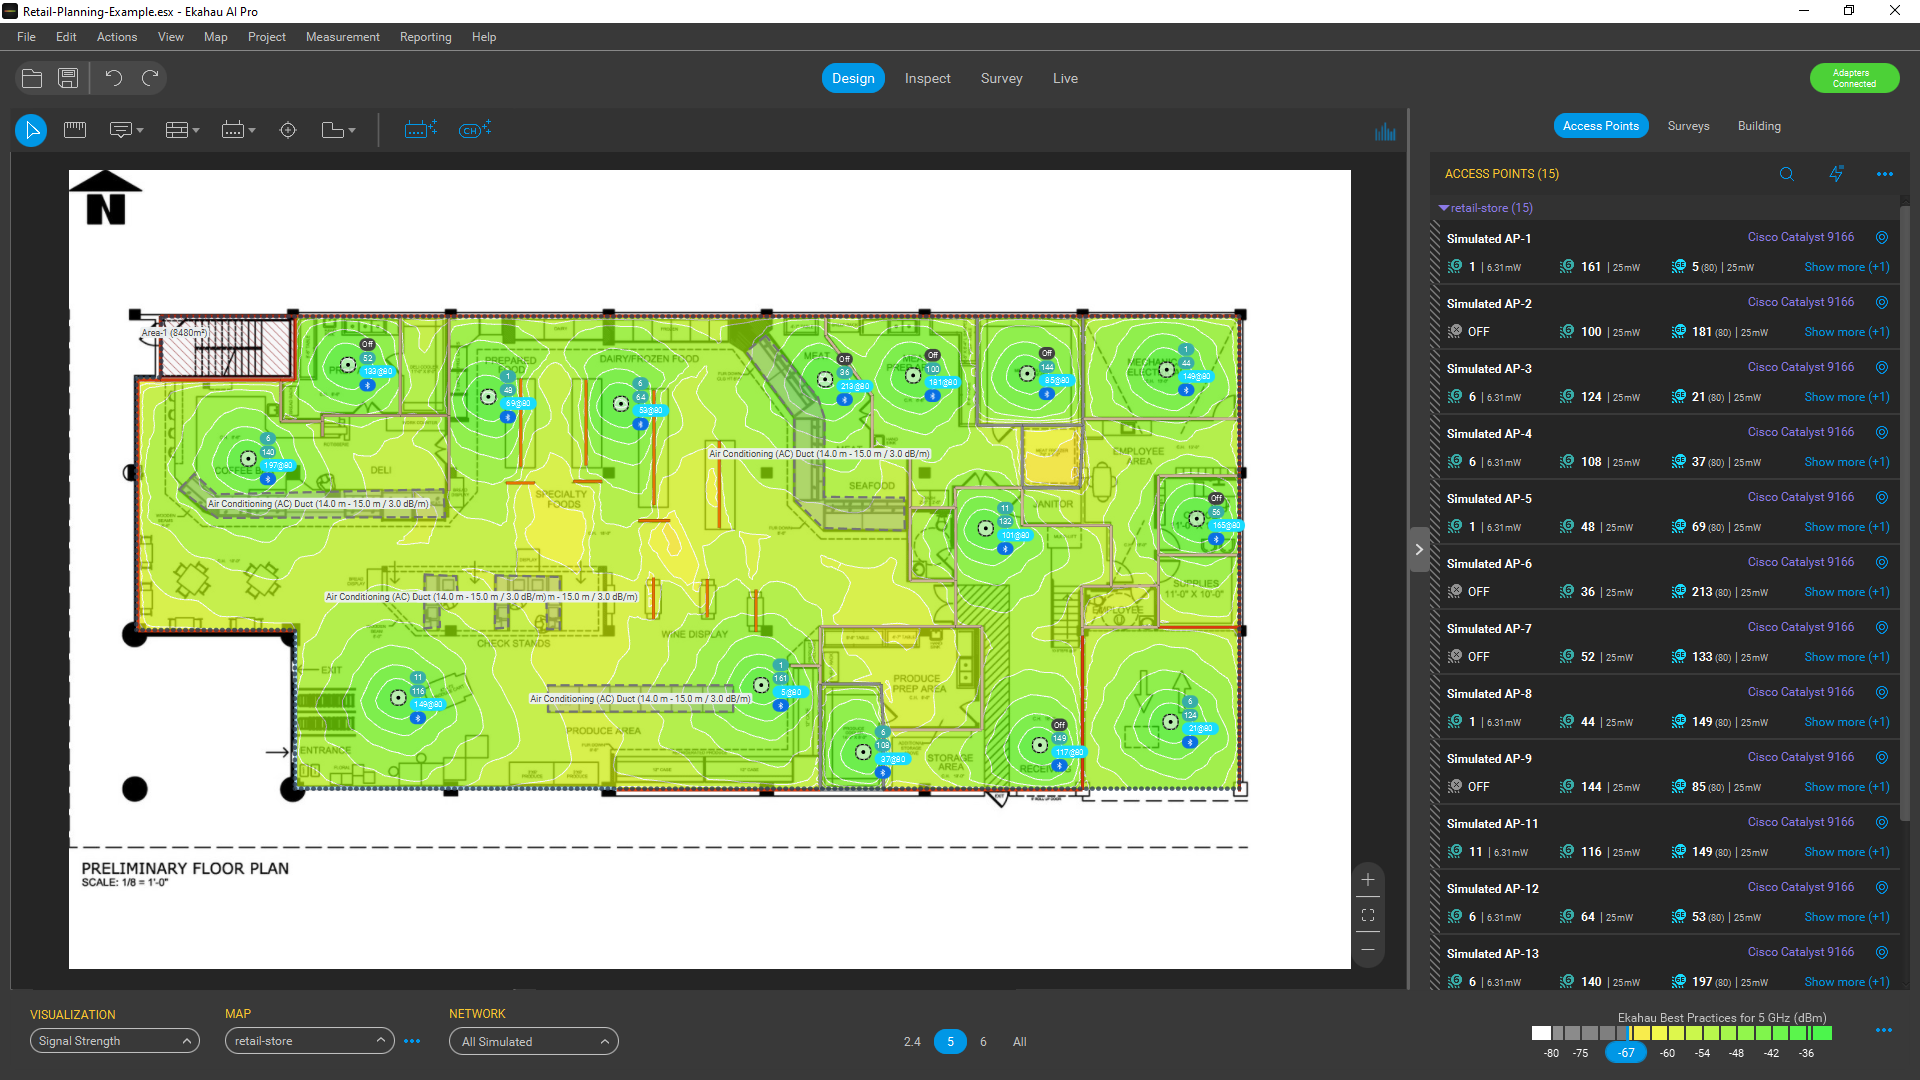Screen dimensions: 1920x1080
Task: Open the Signal Strength visualization dropdown
Action: (x=114, y=1041)
